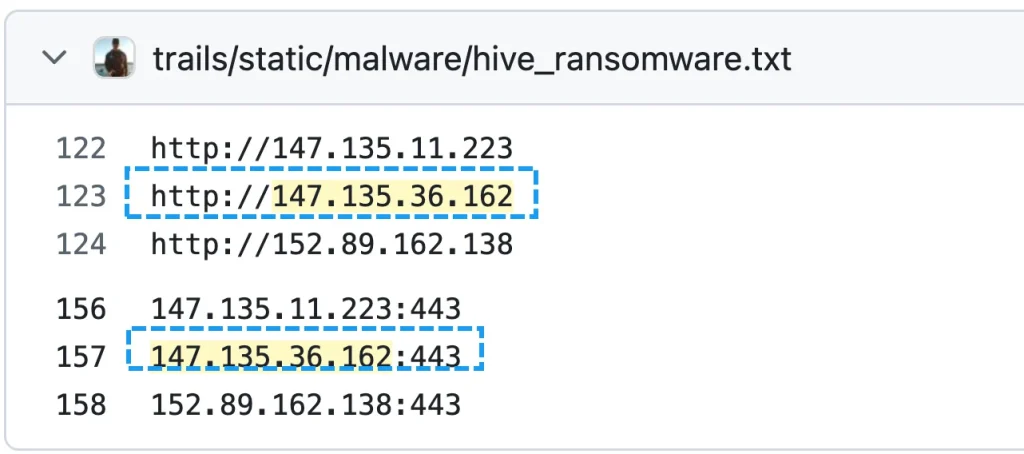This screenshot has height=454, width=1024.
Task: Select line number 156
Action: 81,309
